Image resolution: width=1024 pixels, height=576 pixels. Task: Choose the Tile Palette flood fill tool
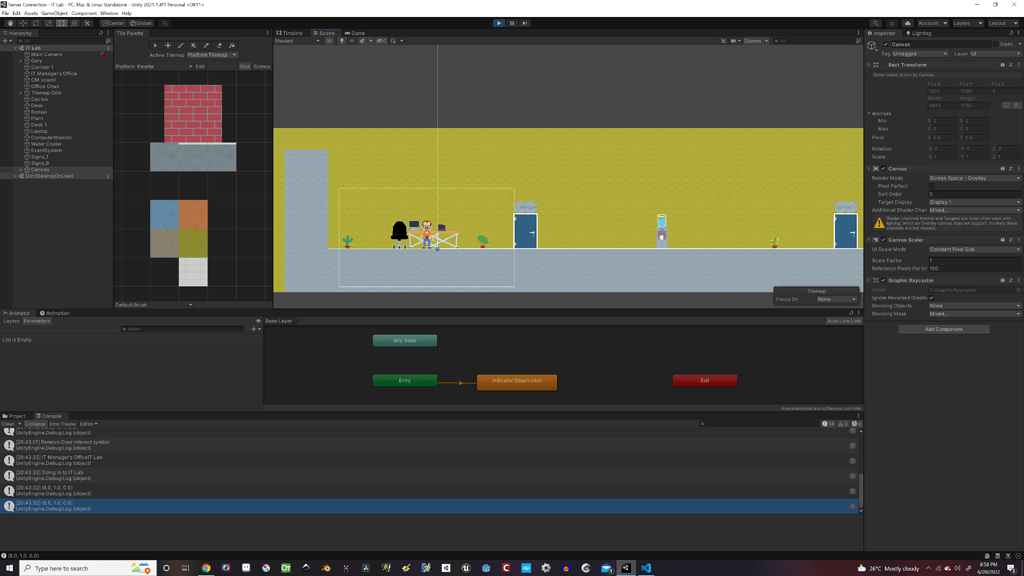(x=232, y=46)
